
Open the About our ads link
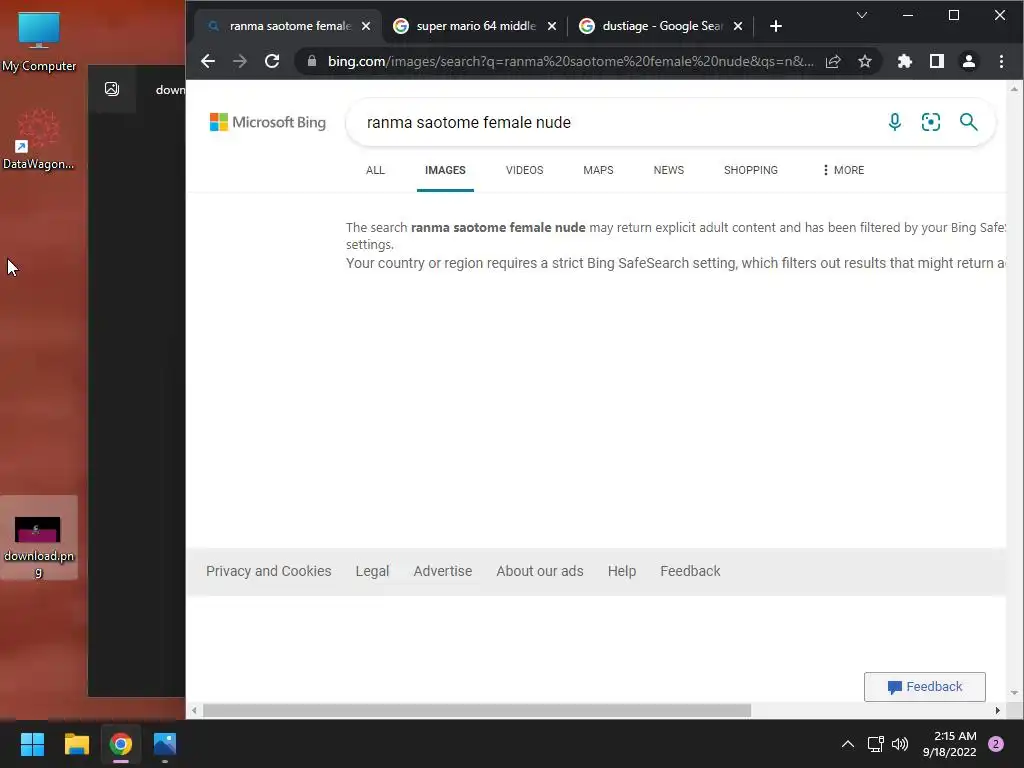coord(539,571)
